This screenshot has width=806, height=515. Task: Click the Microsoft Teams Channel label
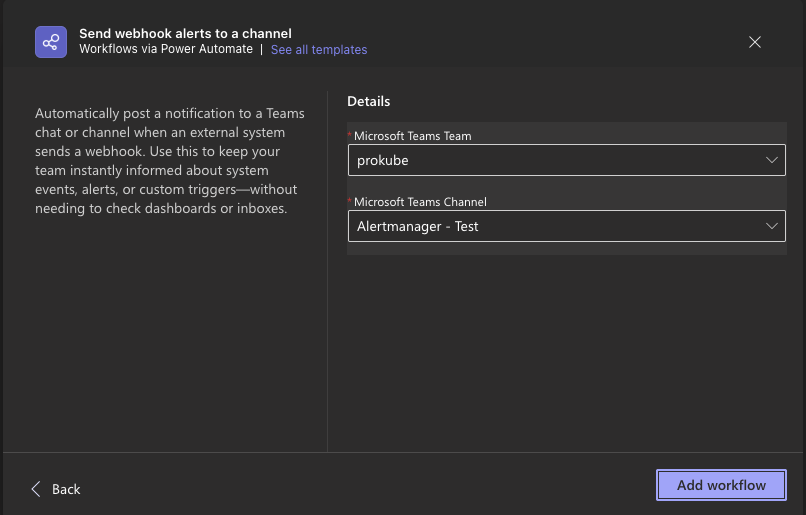pos(420,202)
